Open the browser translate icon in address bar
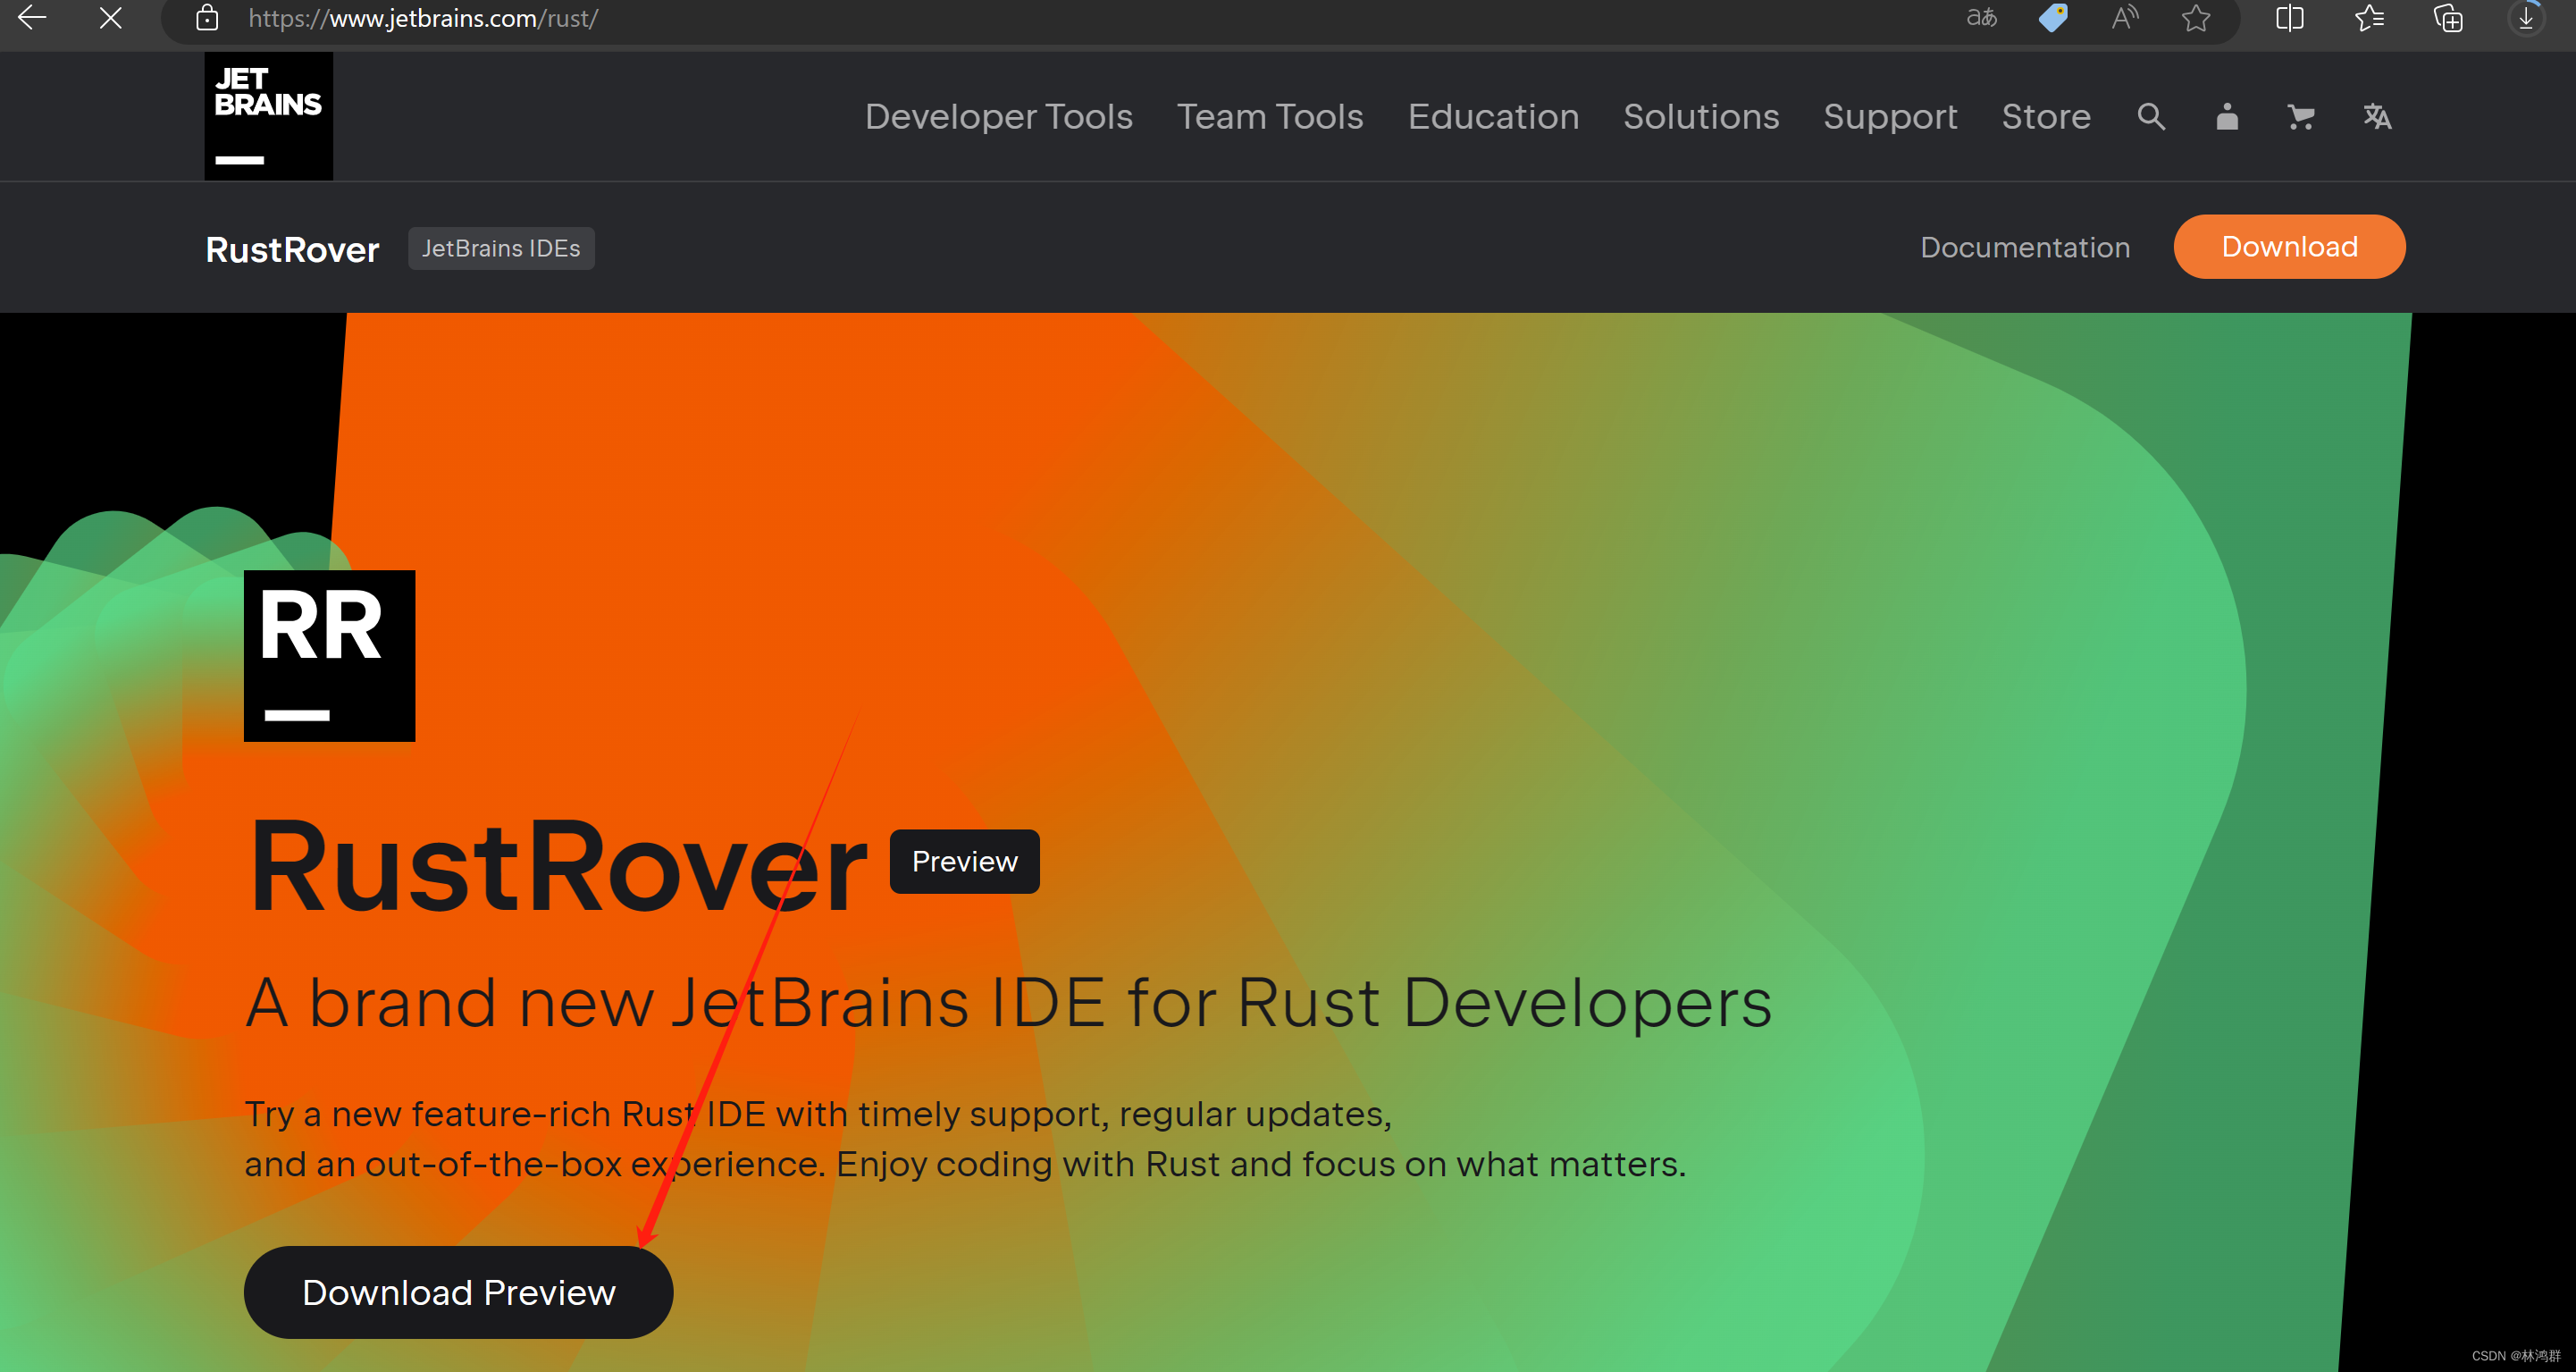2576x1372 pixels. click(x=1981, y=18)
